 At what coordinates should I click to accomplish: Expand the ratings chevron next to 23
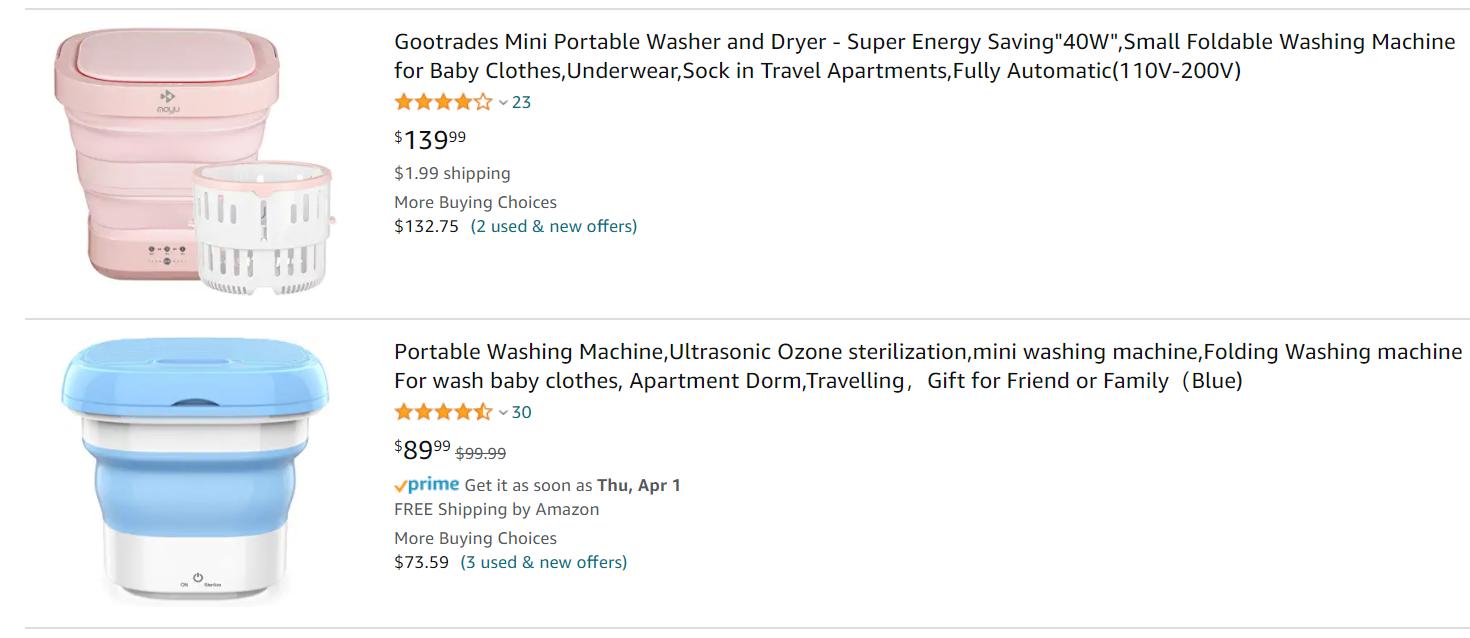(503, 102)
